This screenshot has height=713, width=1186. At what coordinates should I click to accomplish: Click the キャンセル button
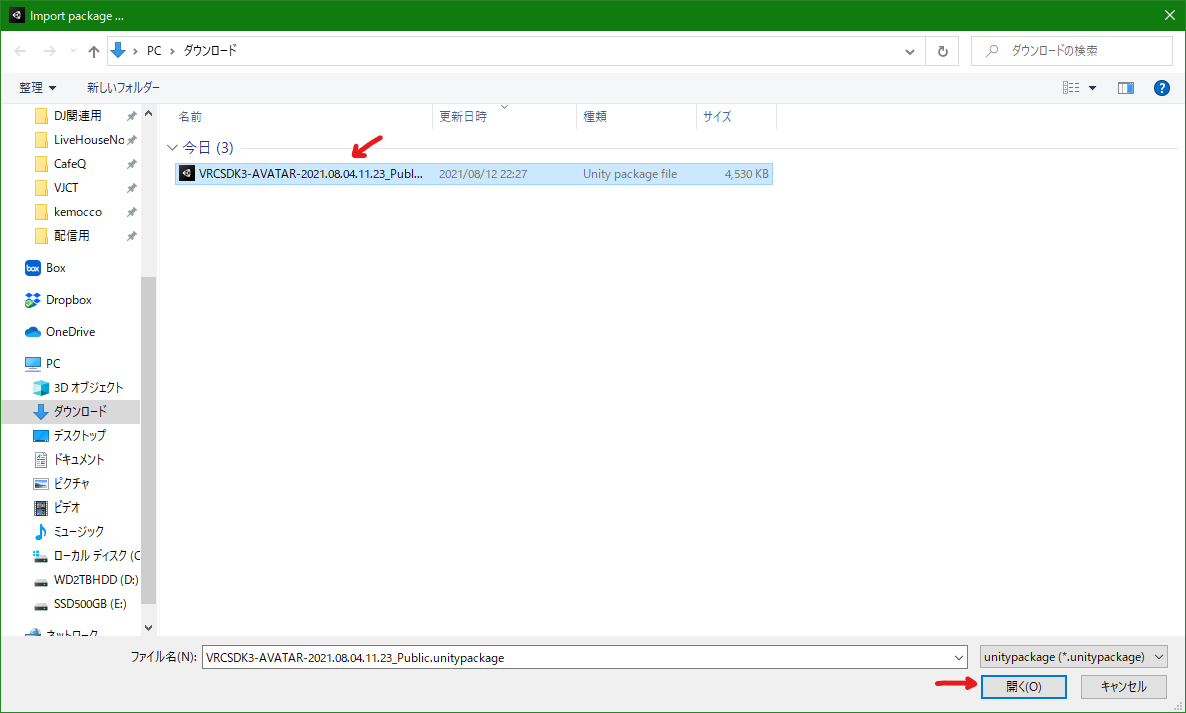click(x=1123, y=687)
